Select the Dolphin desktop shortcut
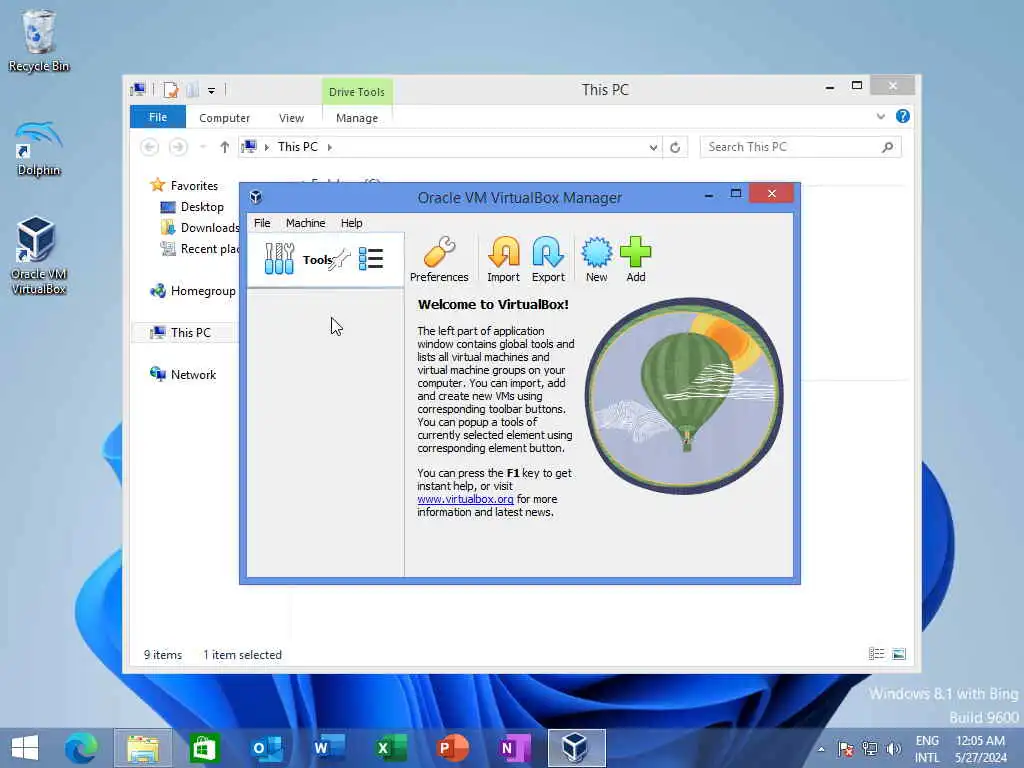Viewport: 1024px width, 768px height. (39, 150)
